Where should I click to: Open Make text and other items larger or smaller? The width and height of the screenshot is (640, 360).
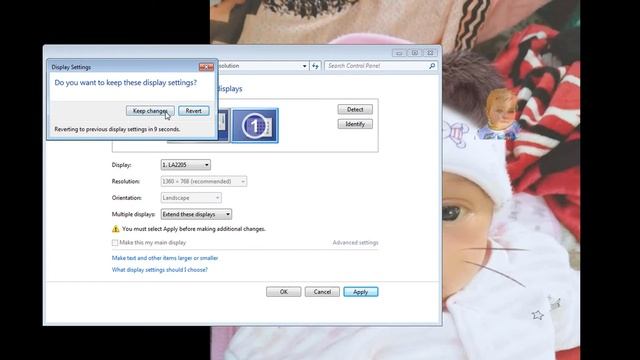click(x=165, y=258)
